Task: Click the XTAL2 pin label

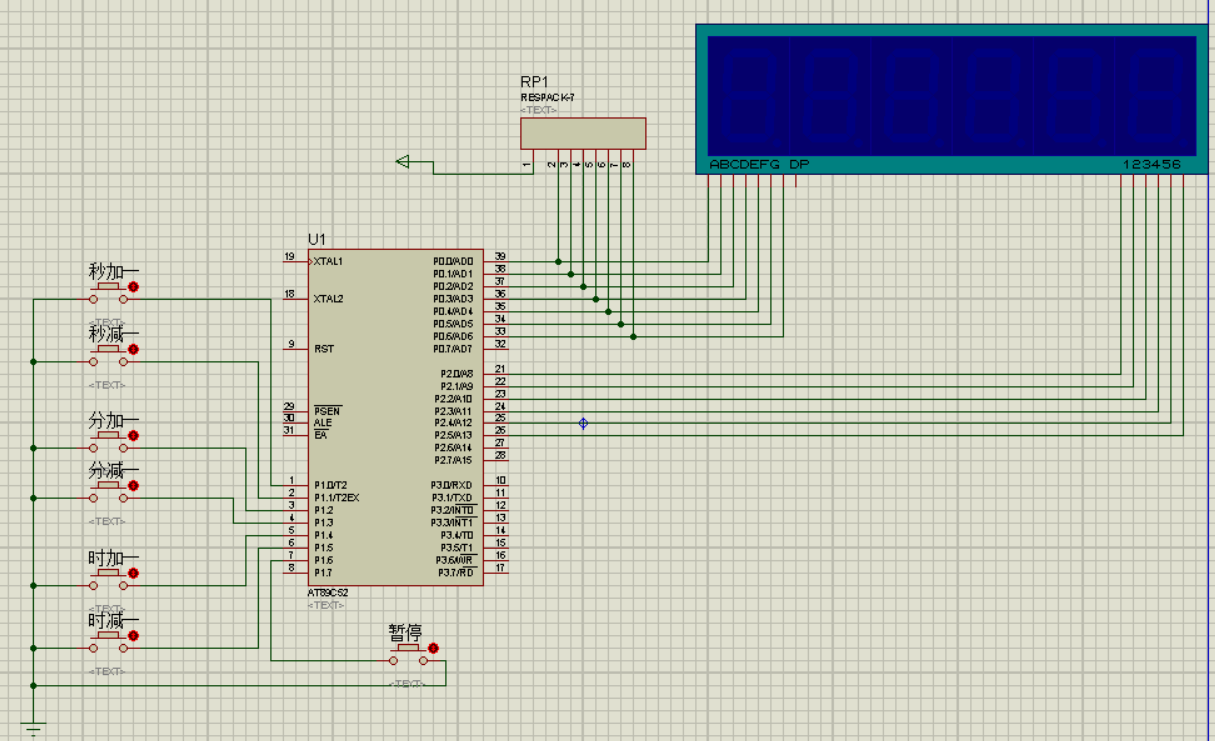Action: coord(328,299)
